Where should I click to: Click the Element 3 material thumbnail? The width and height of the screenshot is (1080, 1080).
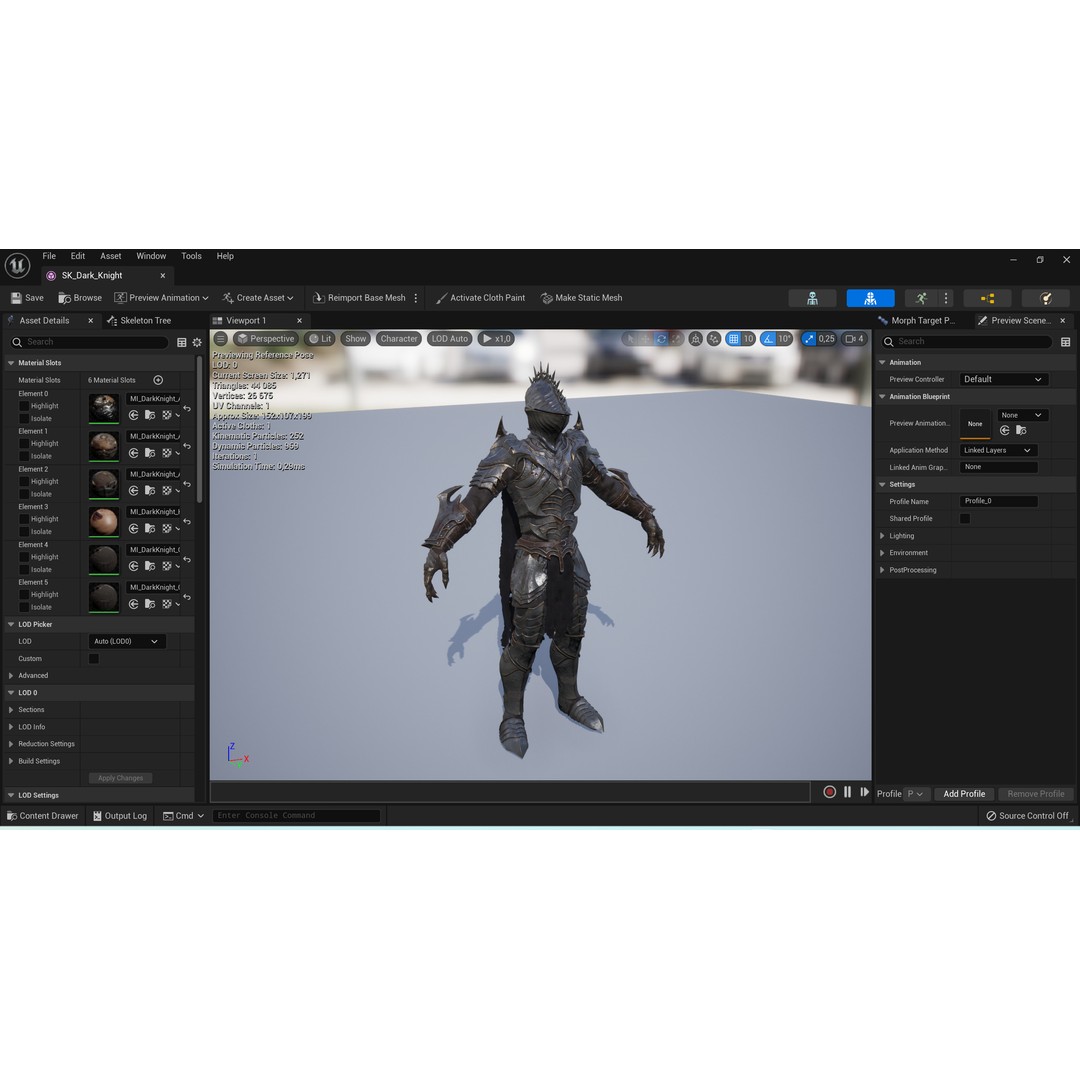[104, 522]
